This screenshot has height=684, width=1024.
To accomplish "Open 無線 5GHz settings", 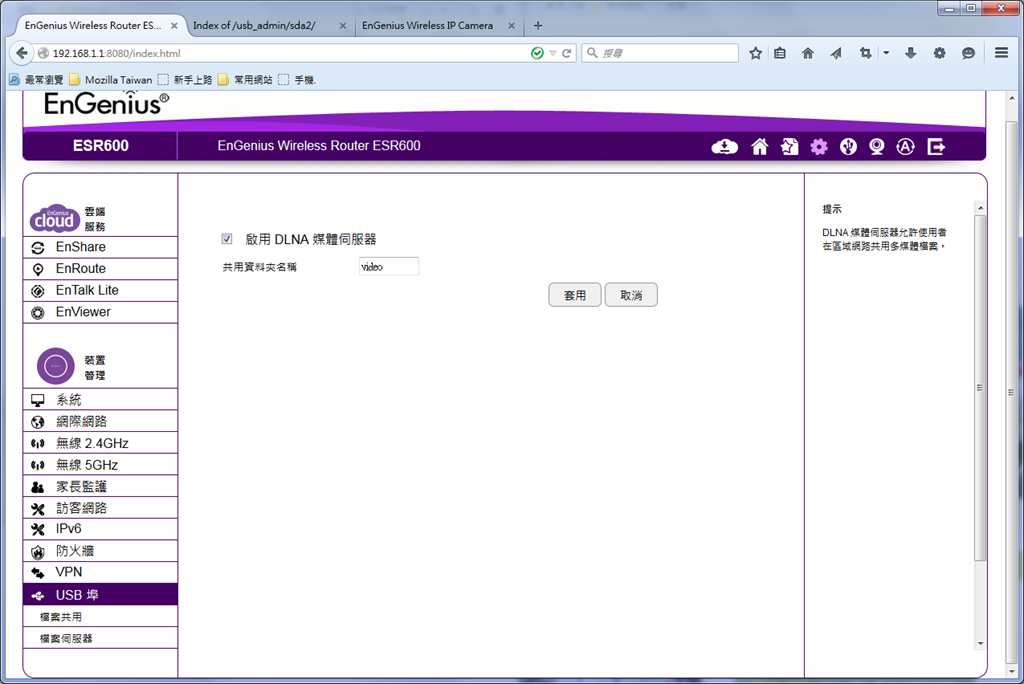I will tap(100, 464).
